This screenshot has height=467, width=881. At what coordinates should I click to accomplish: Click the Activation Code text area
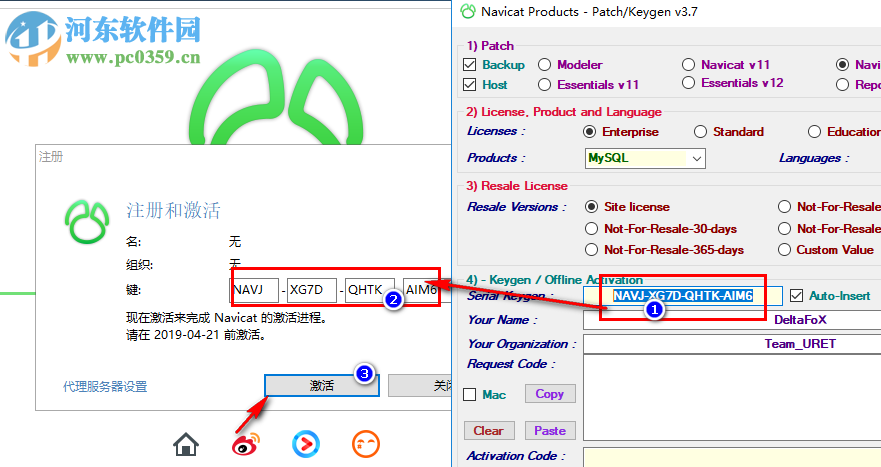[732, 457]
